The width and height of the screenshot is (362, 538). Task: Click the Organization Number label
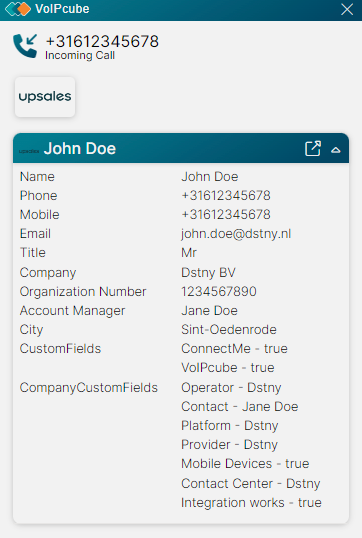point(83,292)
